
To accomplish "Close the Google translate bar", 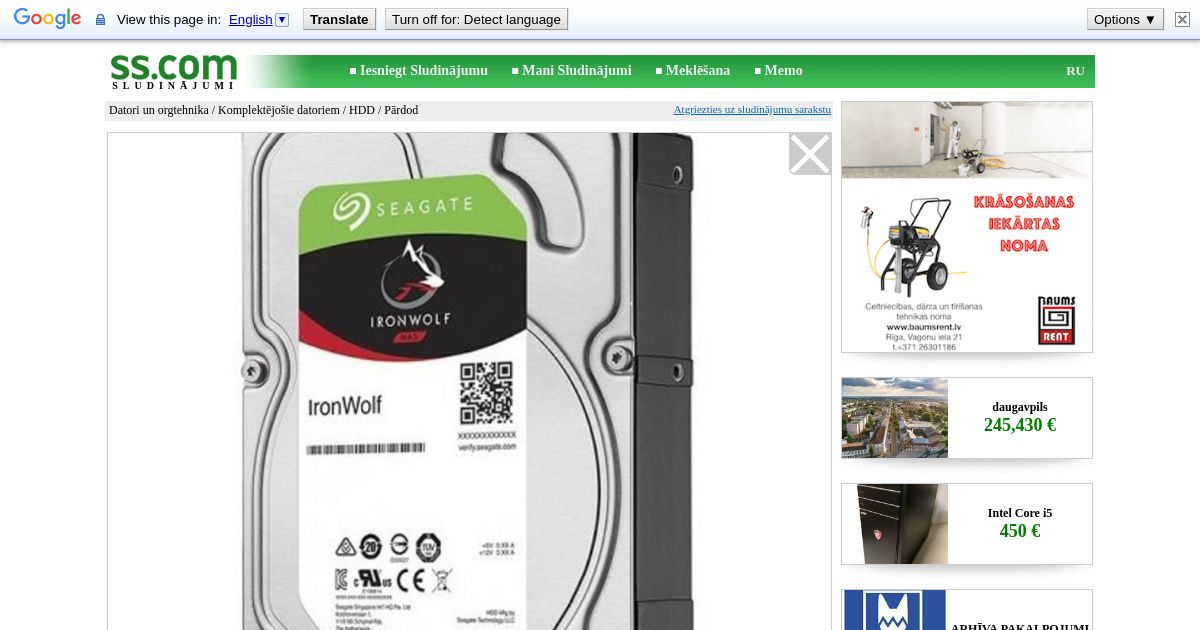I will point(1183,19).
